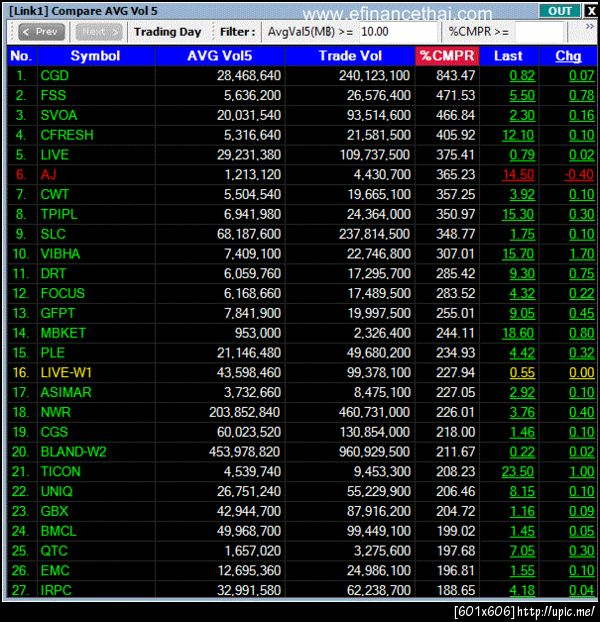This screenshot has width=600, height=622.
Task: Sort by the Trade Vol column header
Action: click(350, 56)
